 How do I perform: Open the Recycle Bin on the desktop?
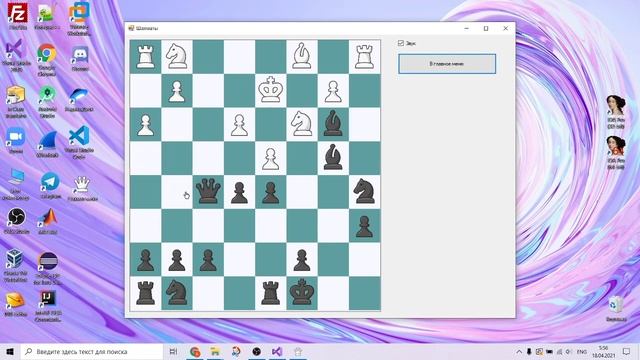pos(615,309)
